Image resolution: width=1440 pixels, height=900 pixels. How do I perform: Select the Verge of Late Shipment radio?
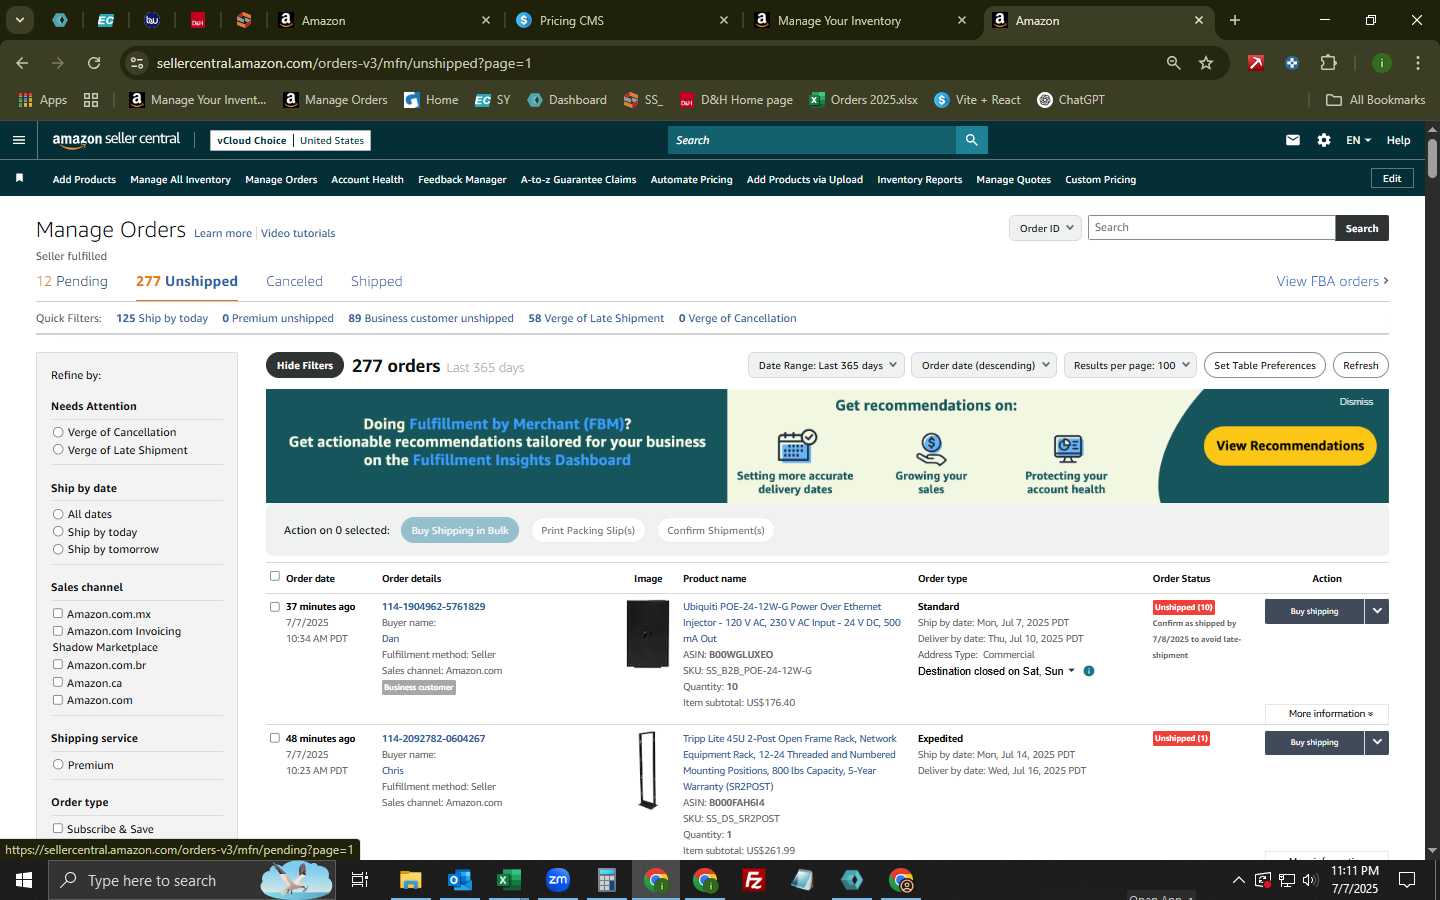[58, 450]
